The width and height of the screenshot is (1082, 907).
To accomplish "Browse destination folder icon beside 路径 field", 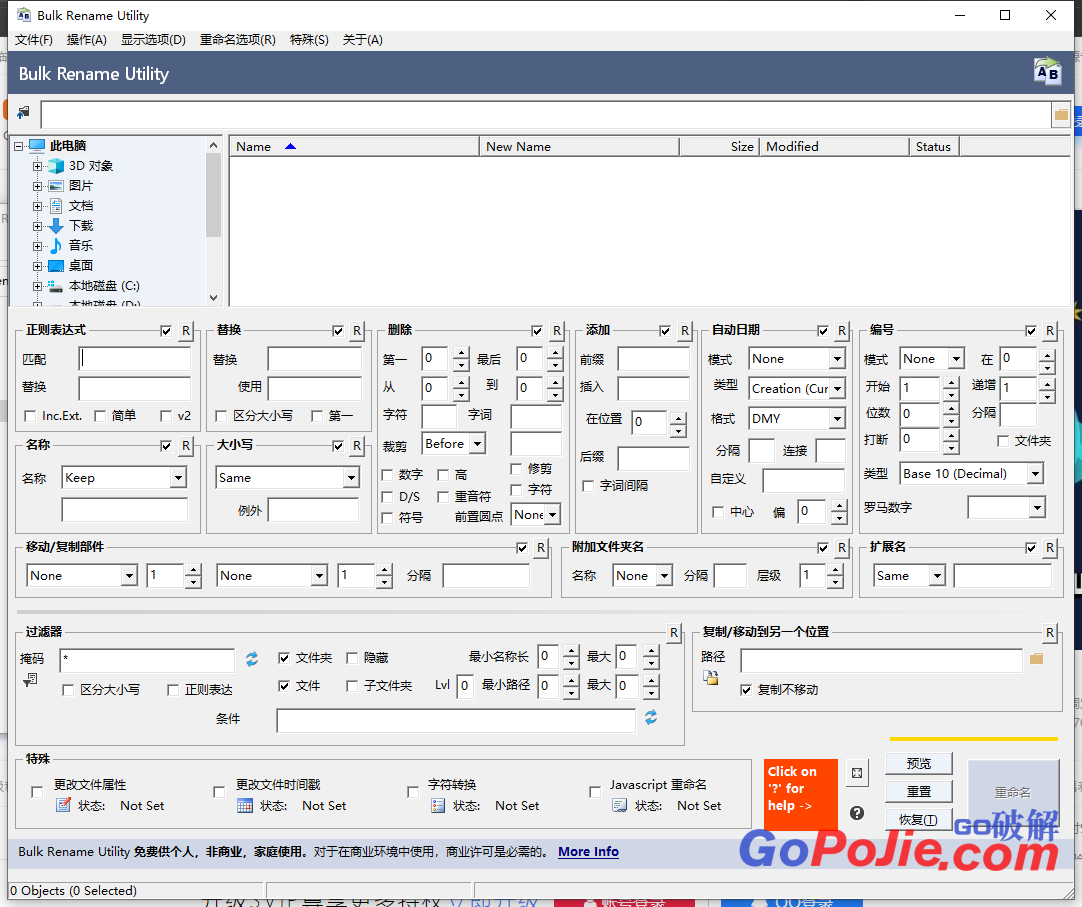I will click(1036, 659).
